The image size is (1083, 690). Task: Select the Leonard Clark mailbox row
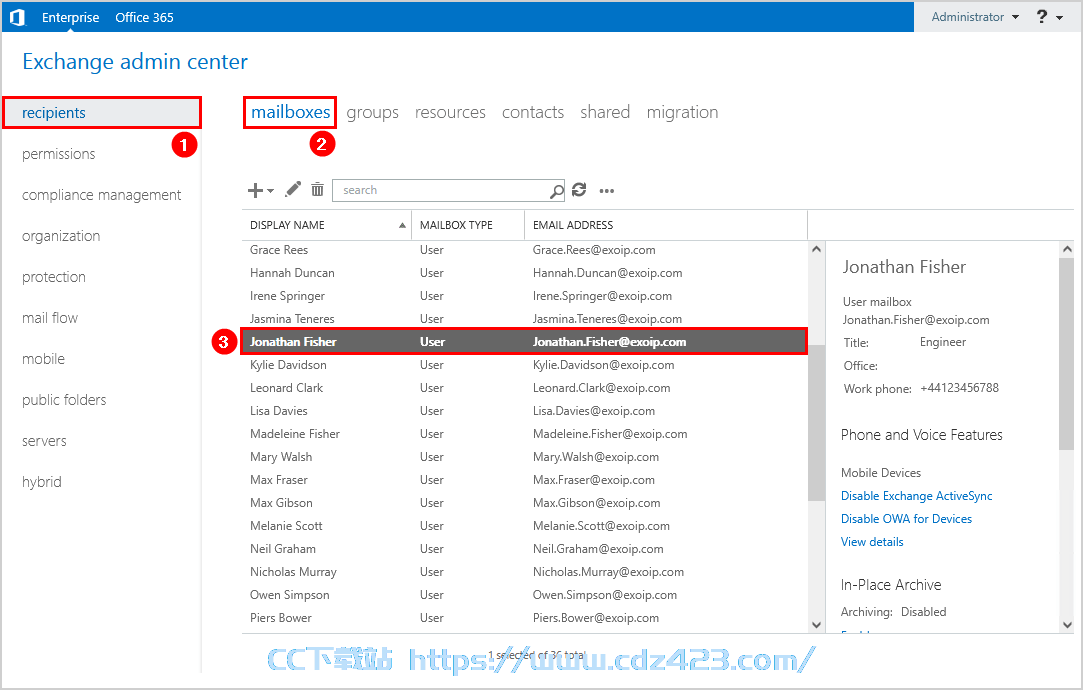coord(524,387)
